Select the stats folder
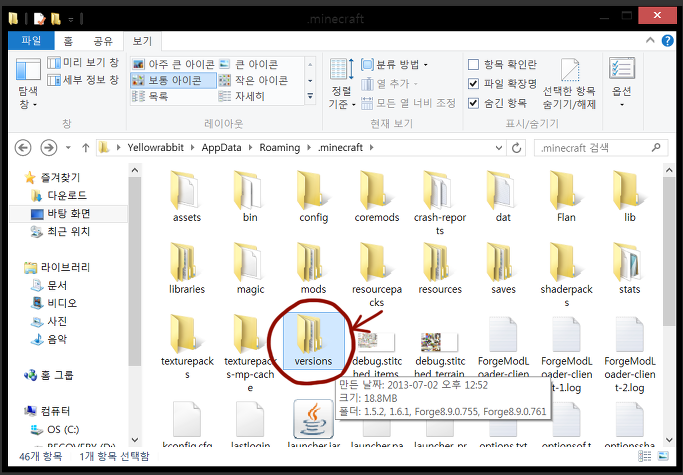 pyautogui.click(x=629, y=268)
